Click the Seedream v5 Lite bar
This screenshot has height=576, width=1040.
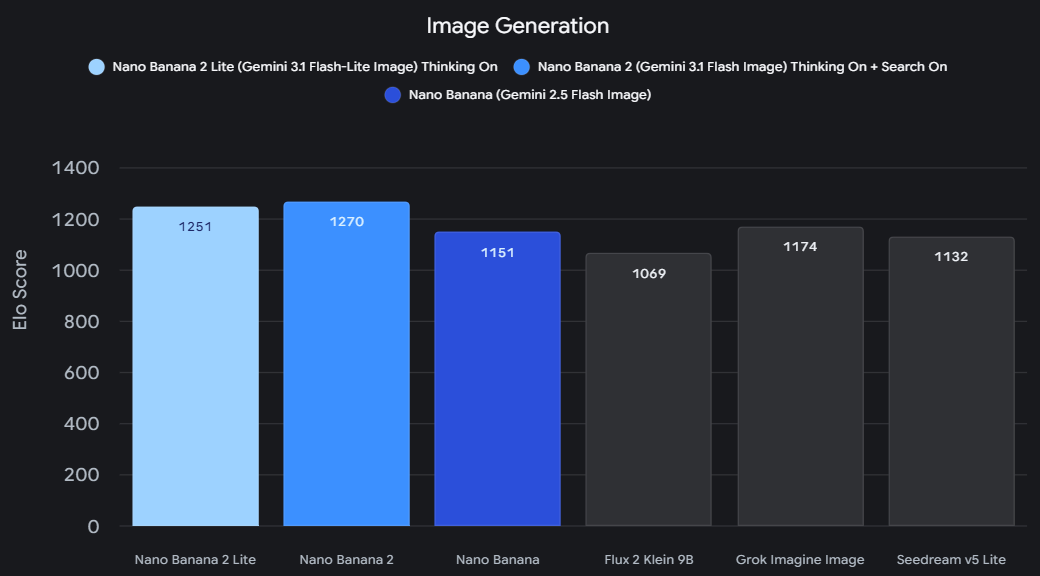(x=952, y=382)
